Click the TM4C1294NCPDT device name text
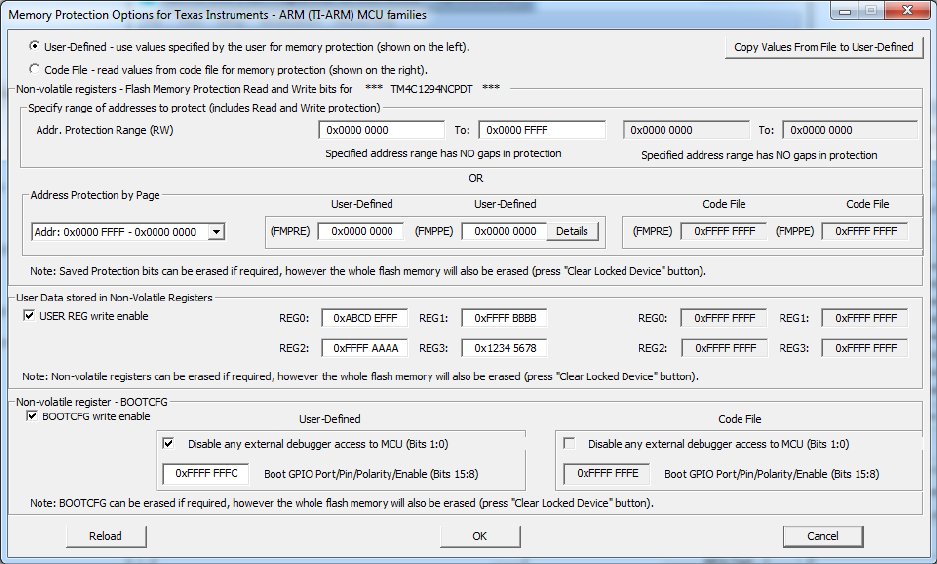 [431, 89]
